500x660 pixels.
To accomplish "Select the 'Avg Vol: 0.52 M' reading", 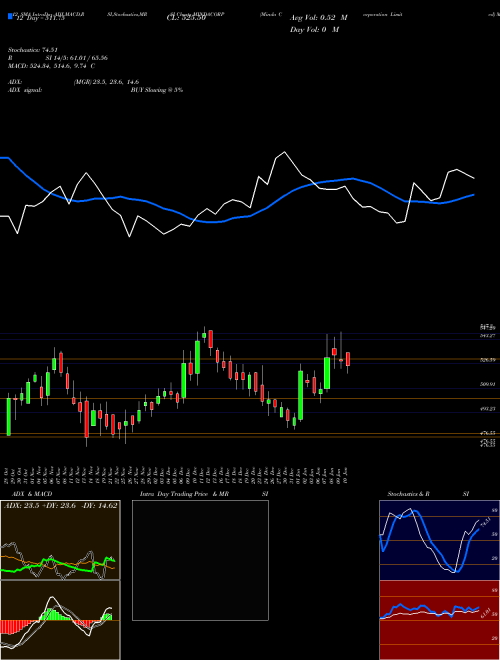I will click(319, 18).
